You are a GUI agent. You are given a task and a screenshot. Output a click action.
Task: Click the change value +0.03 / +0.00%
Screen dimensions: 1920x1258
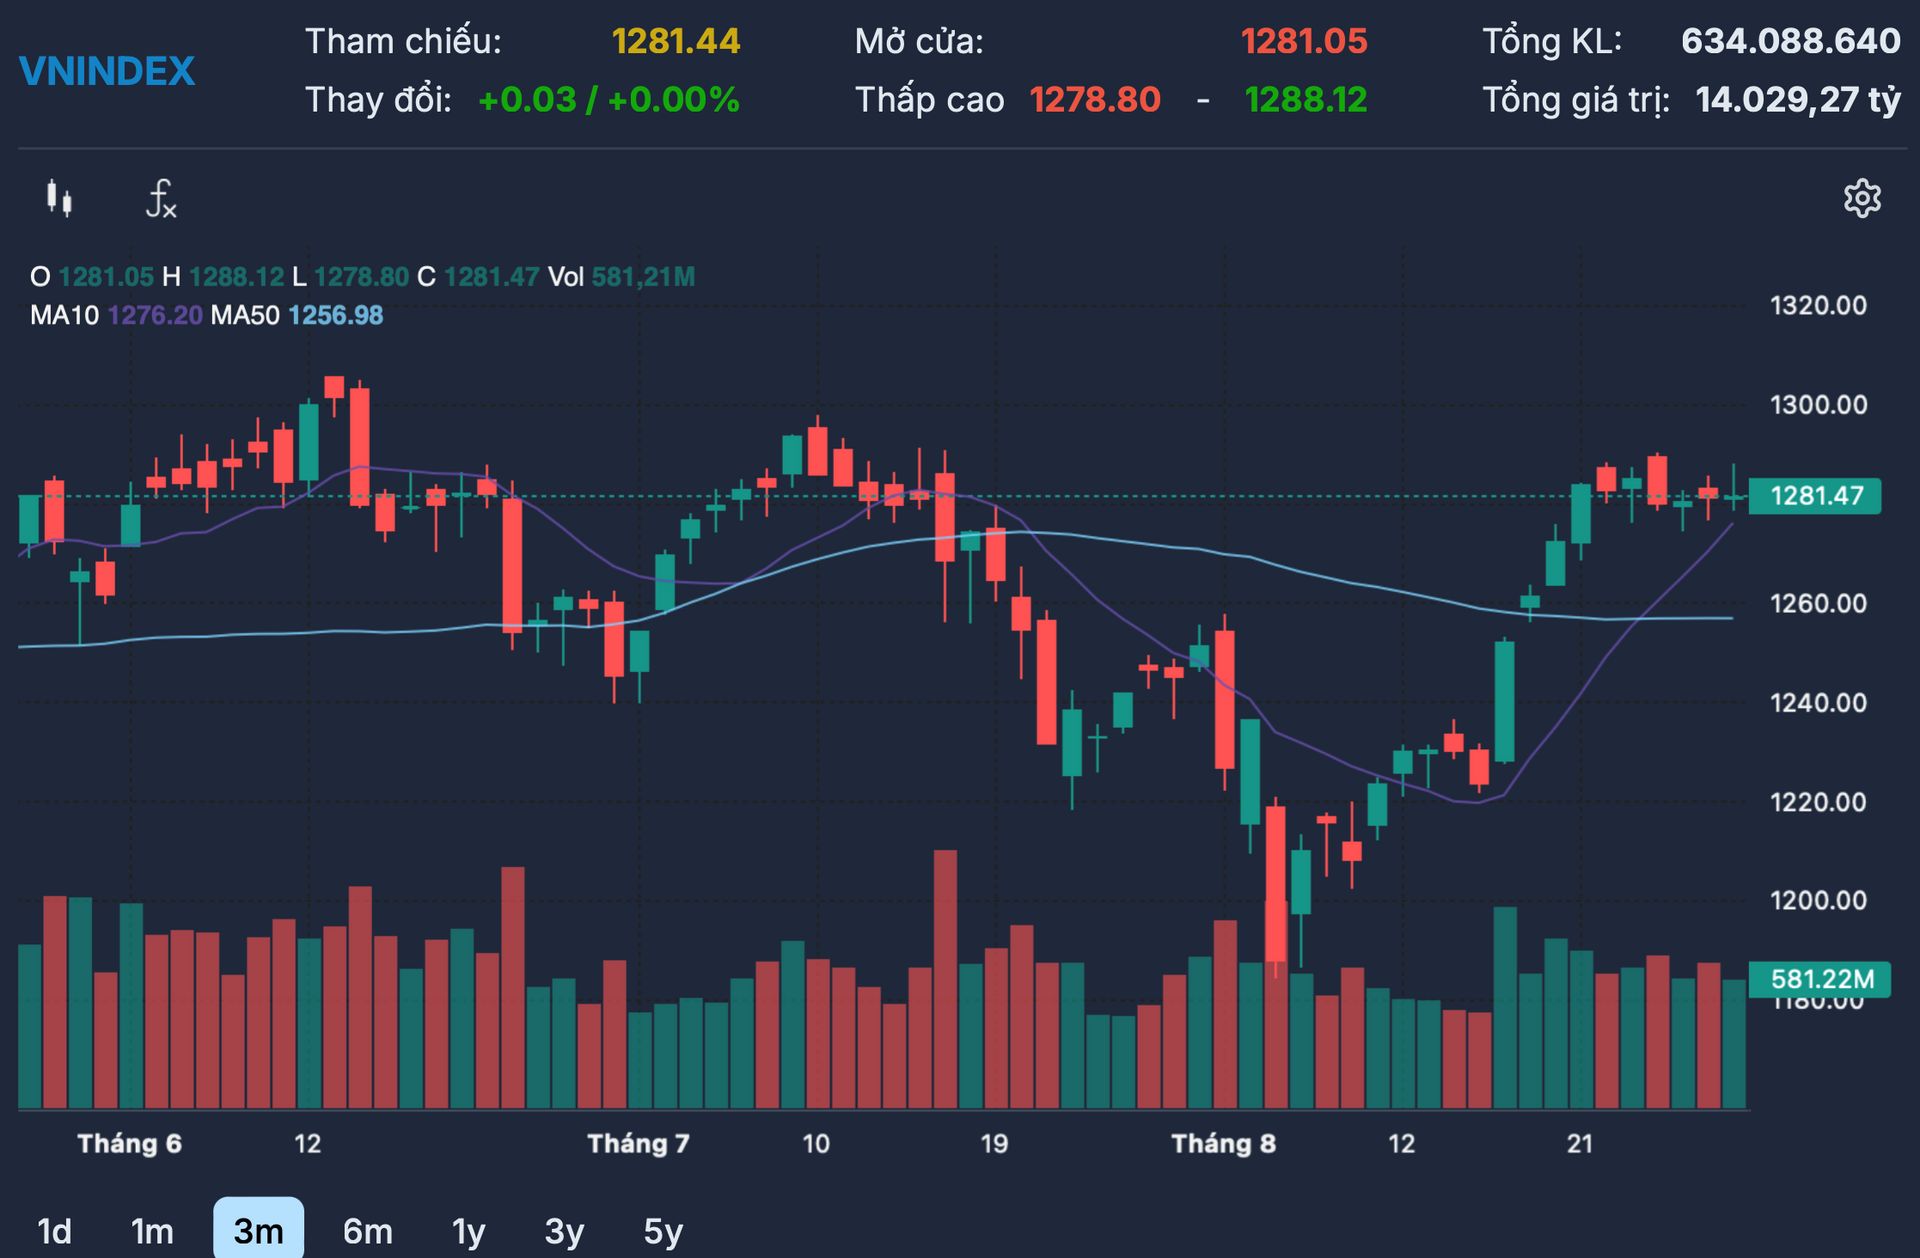click(x=609, y=100)
